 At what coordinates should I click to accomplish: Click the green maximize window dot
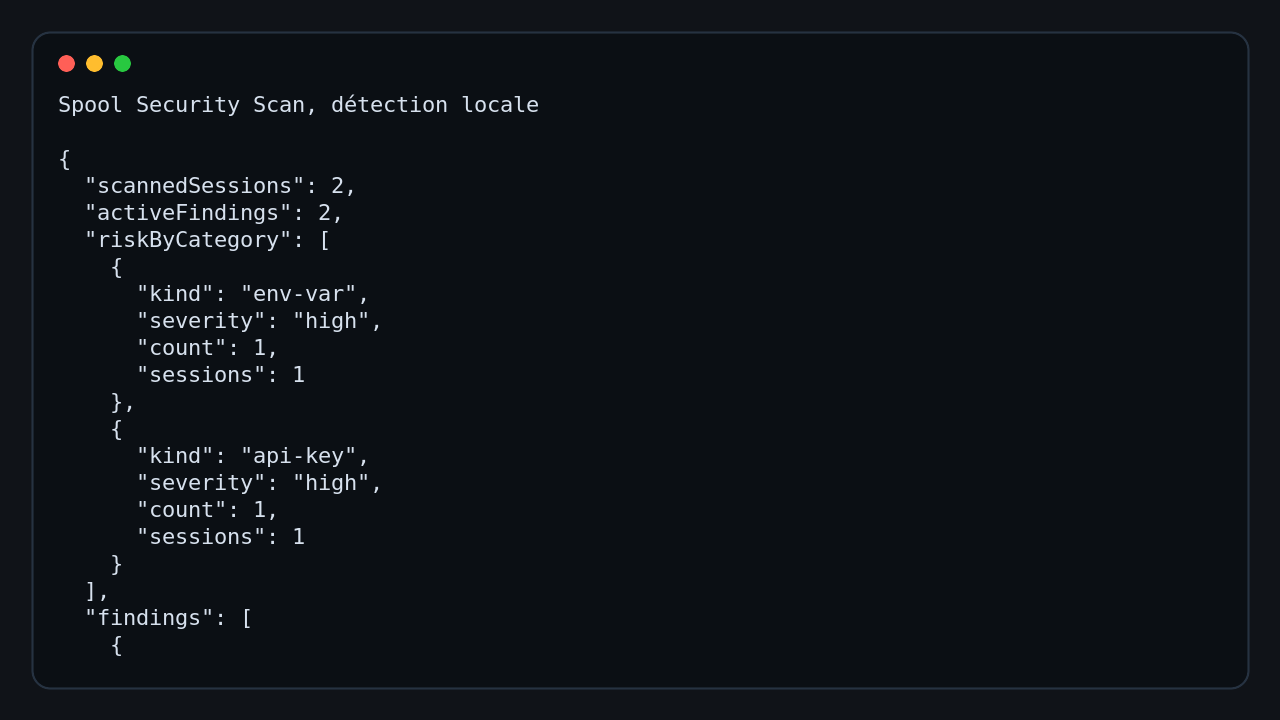[123, 64]
